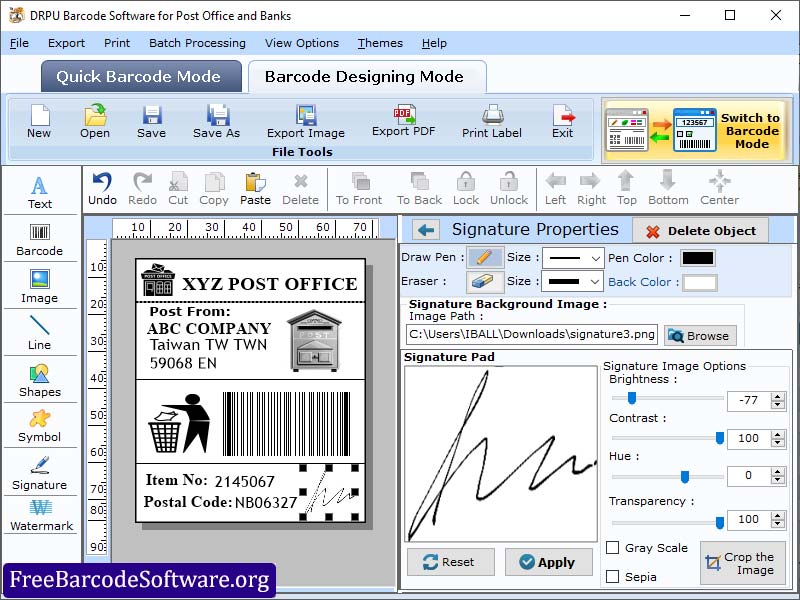Activate the Draw Pen tool
This screenshot has height=600, width=800.
pyautogui.click(x=485, y=258)
